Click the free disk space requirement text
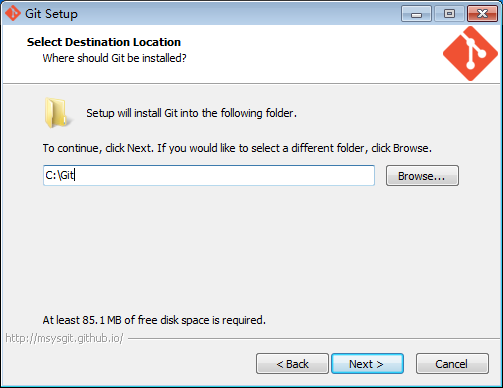503x388 pixels. 154,320
